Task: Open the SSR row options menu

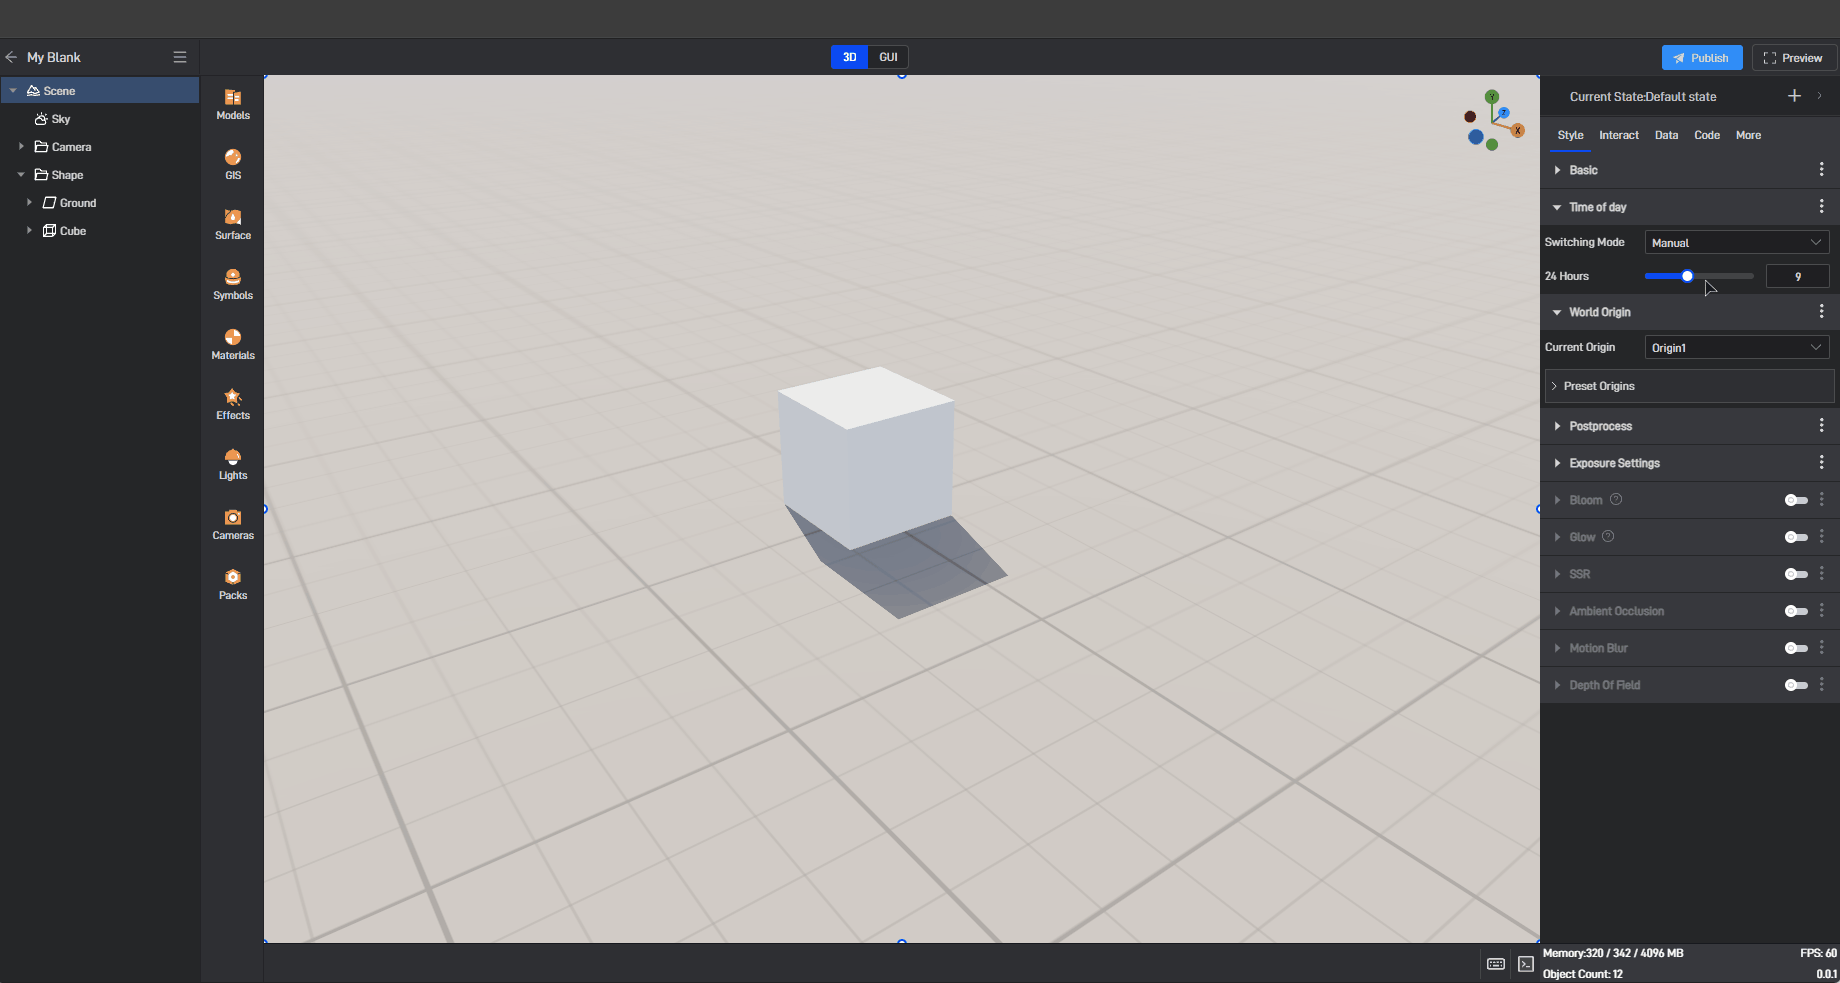Action: point(1821,574)
